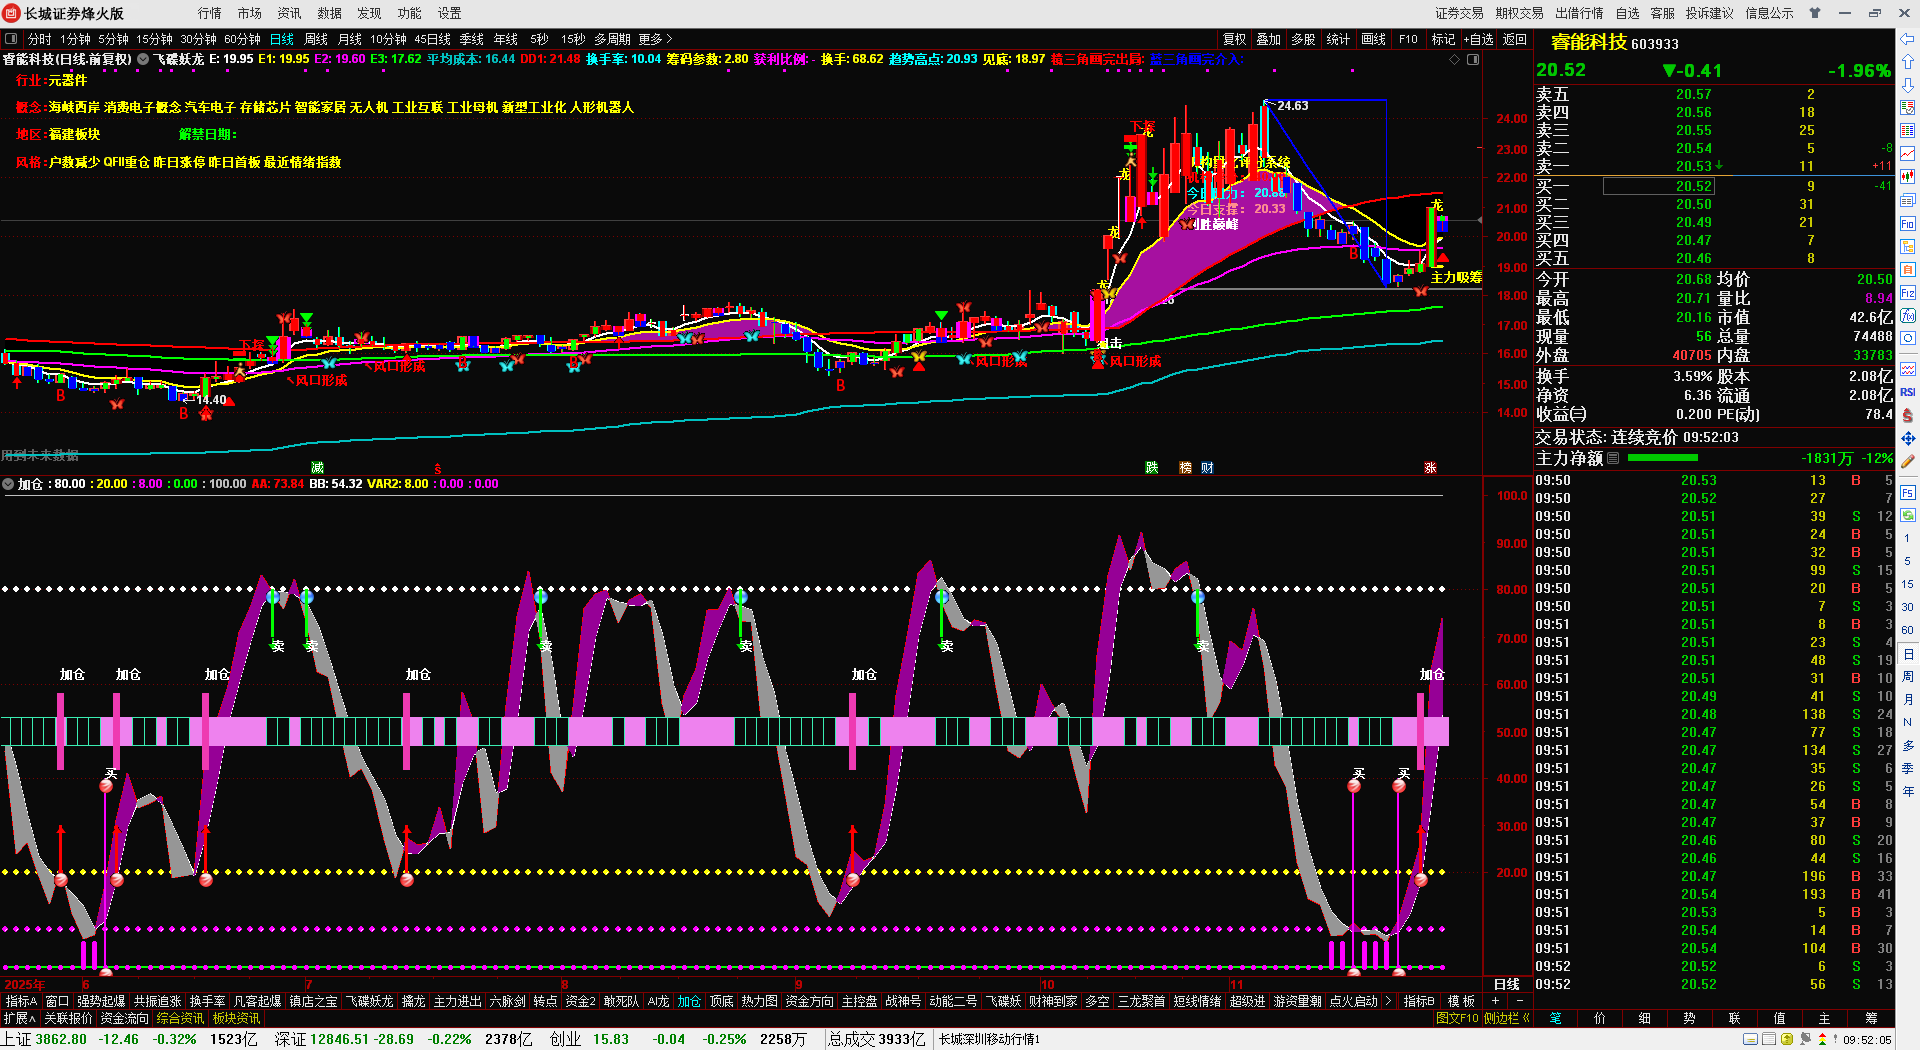This screenshot has height=1050, width=1920.
Task: Select the 月线 monthly period
Action: click(350, 39)
